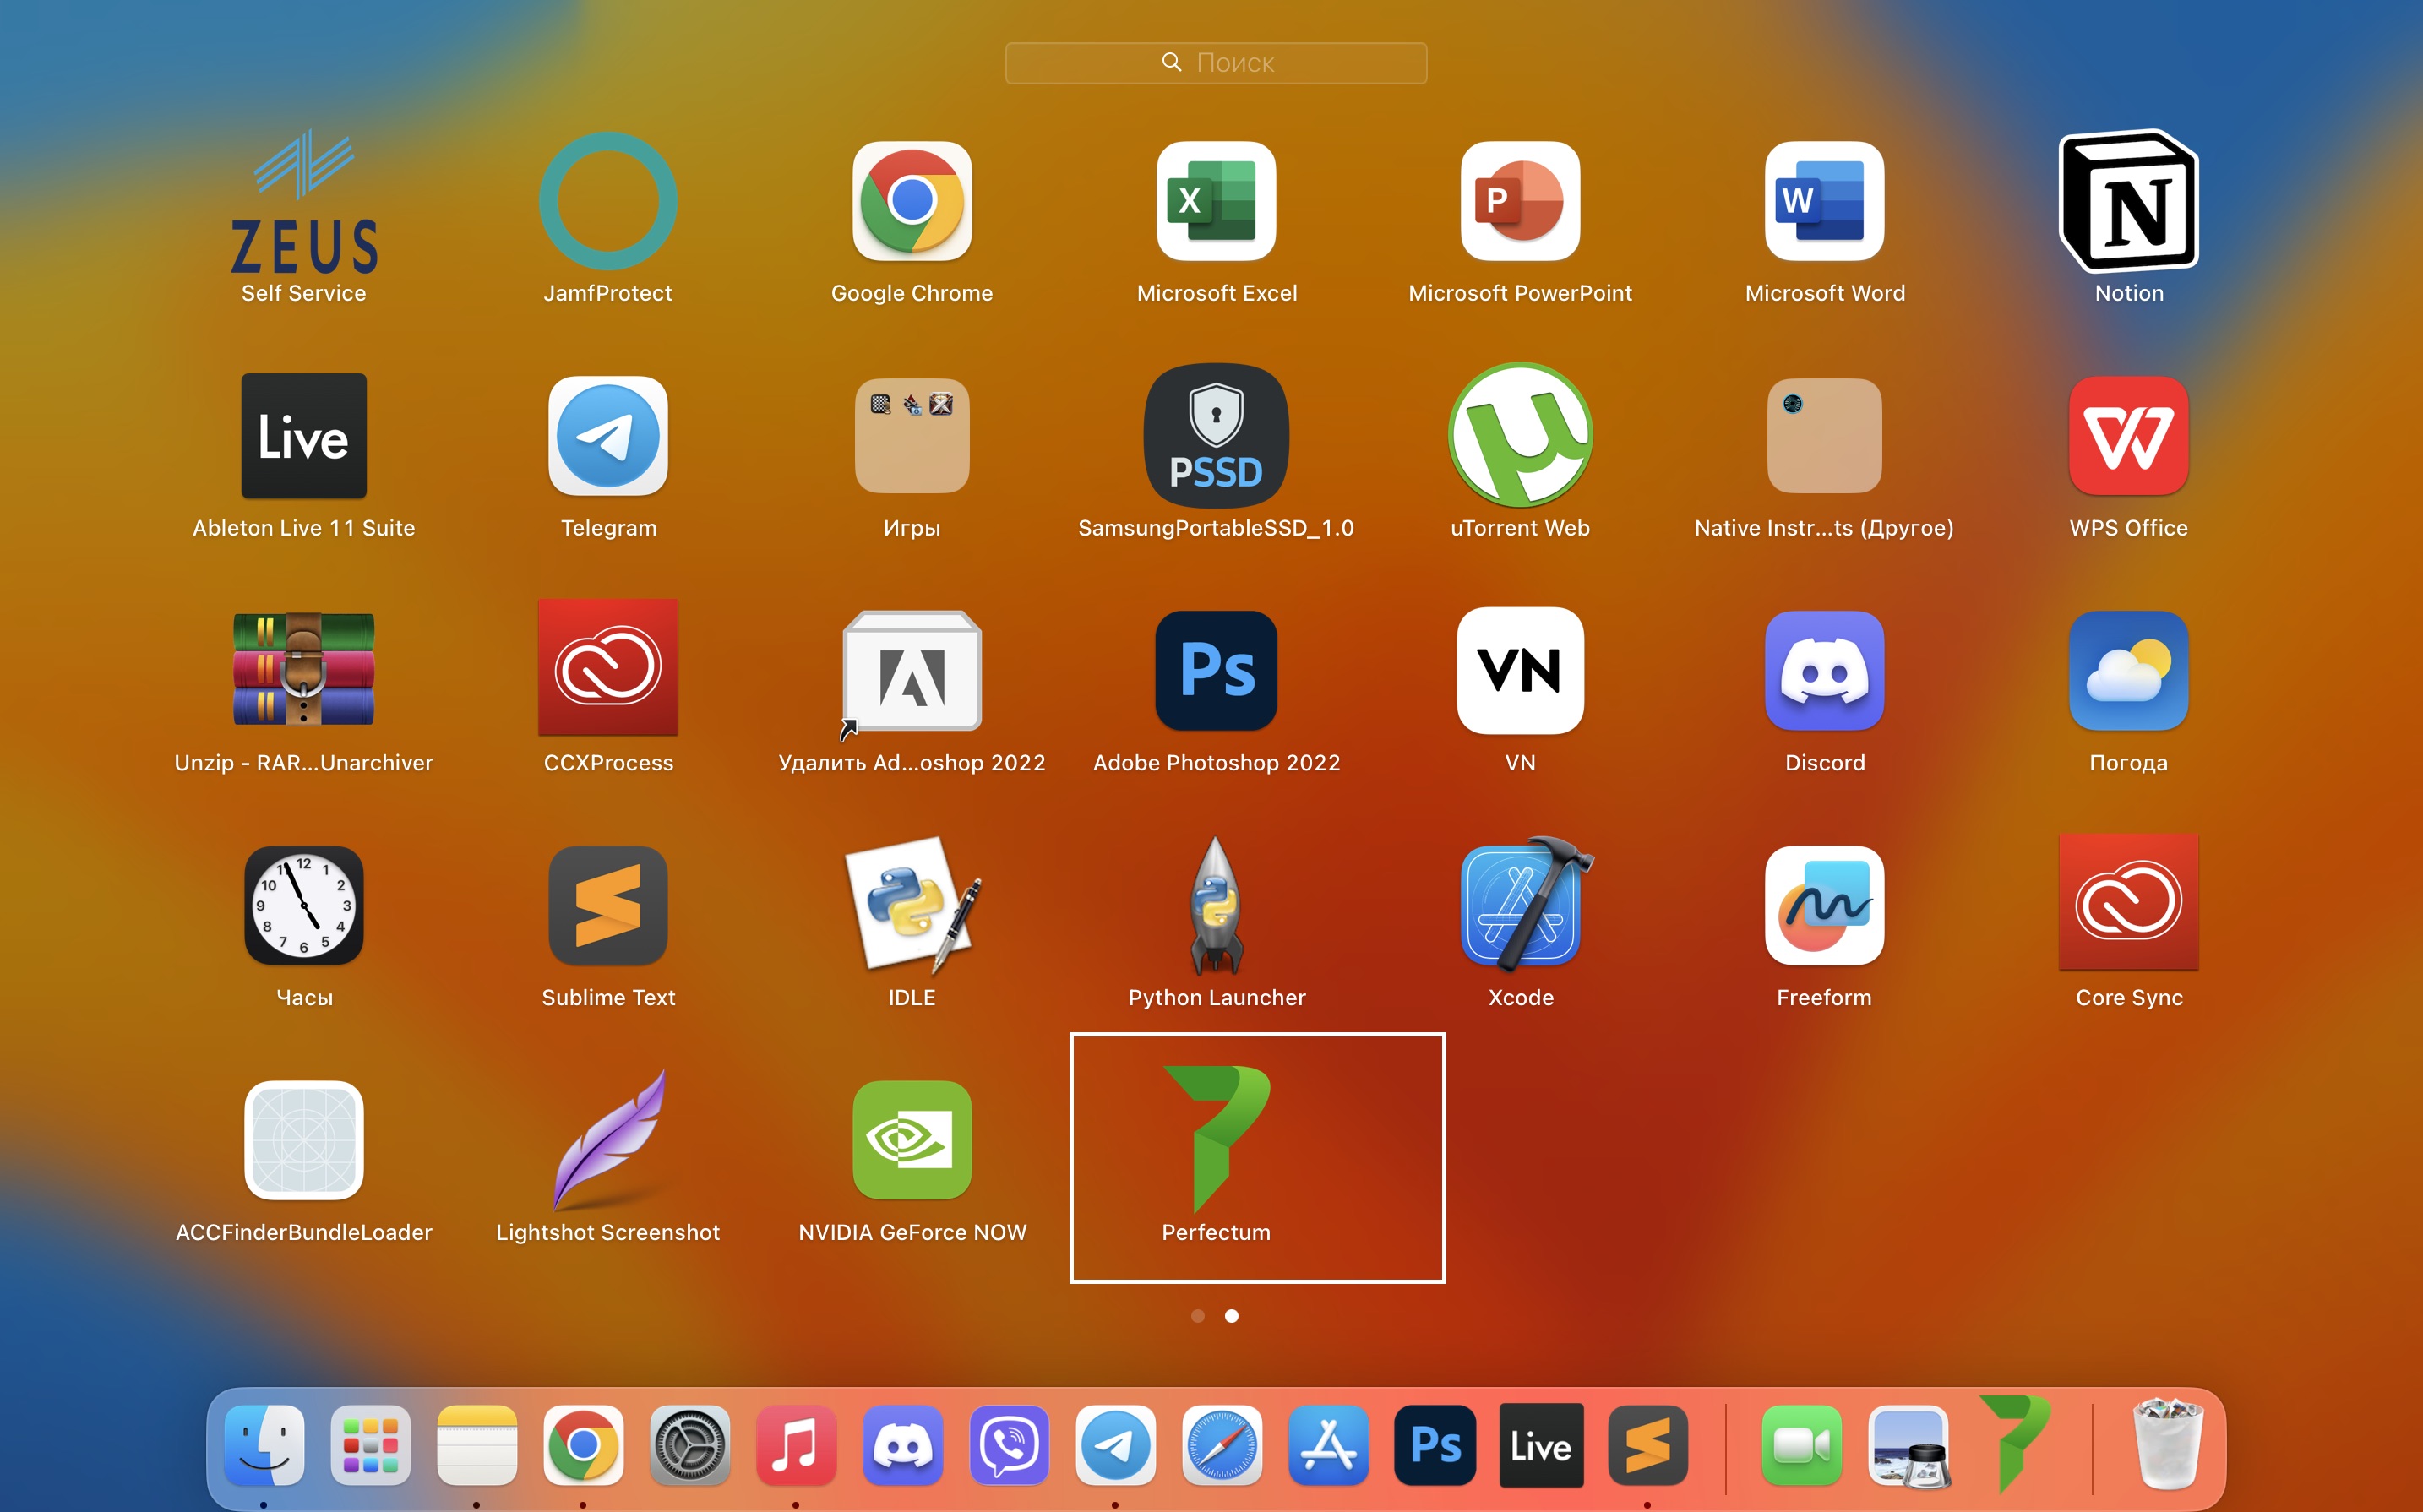Launch Adobe Photoshop 2022
This screenshot has height=1512, width=2423.
[1216, 671]
